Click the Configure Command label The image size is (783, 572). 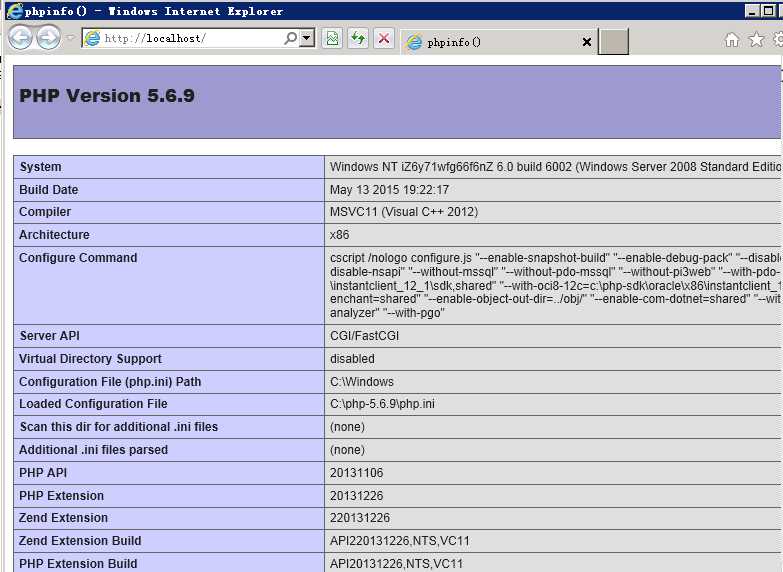78,258
